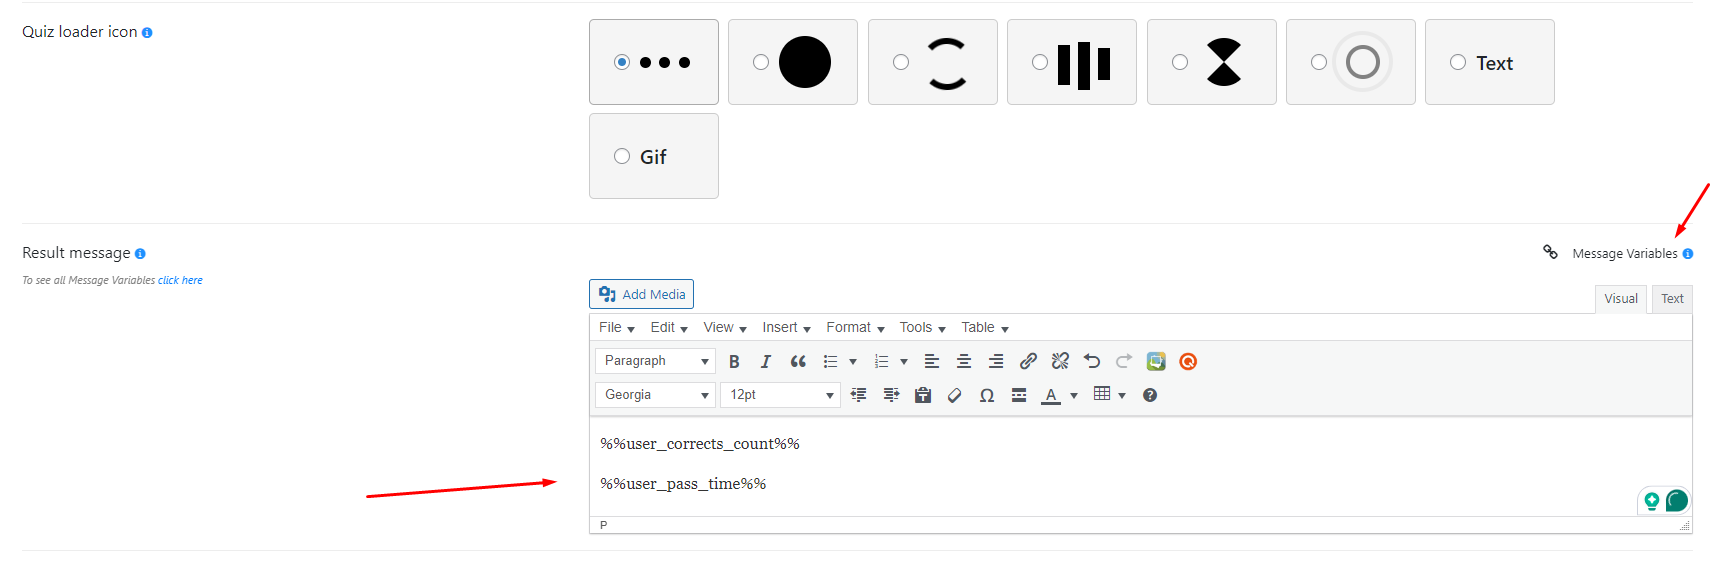Click the %%user_pass_time%% variable text
Image resolution: width=1718 pixels, height=563 pixels.
tap(683, 484)
